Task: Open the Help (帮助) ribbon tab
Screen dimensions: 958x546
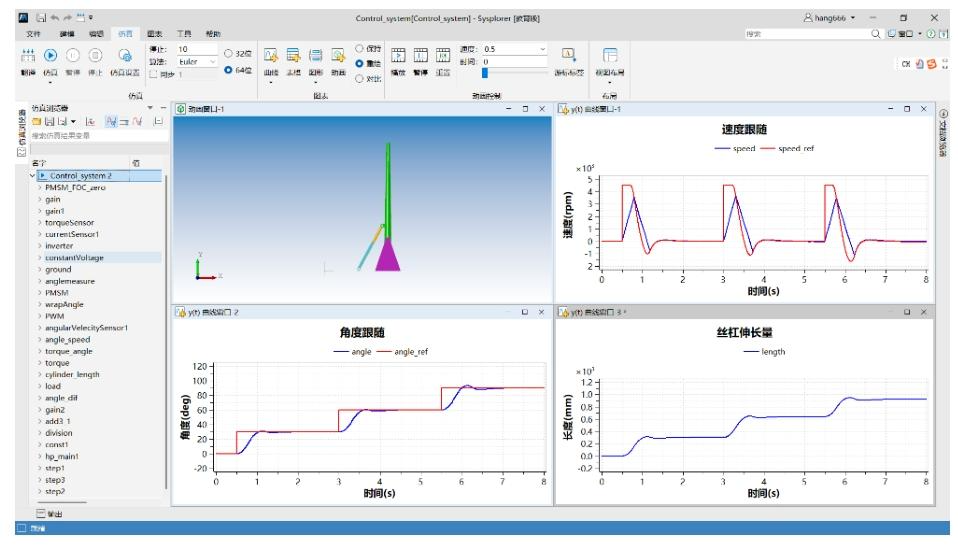Action: pos(213,34)
